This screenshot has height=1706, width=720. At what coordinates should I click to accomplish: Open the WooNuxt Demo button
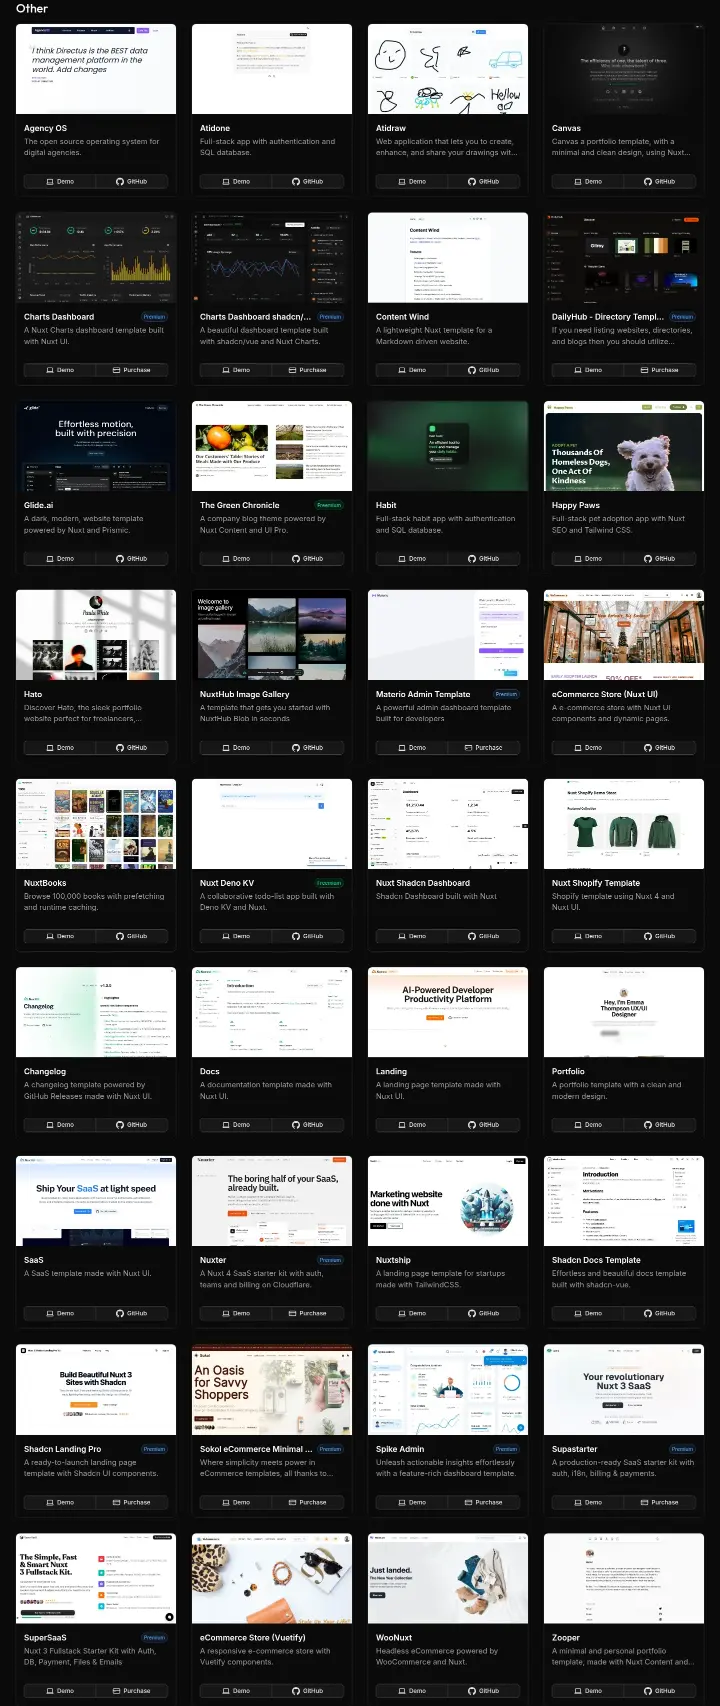412,1691
